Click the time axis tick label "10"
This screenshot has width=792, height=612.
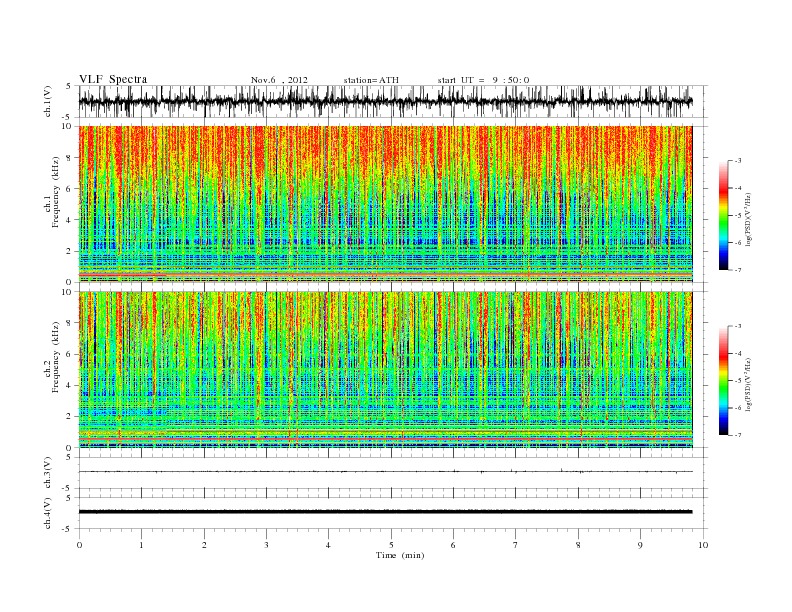(x=703, y=545)
